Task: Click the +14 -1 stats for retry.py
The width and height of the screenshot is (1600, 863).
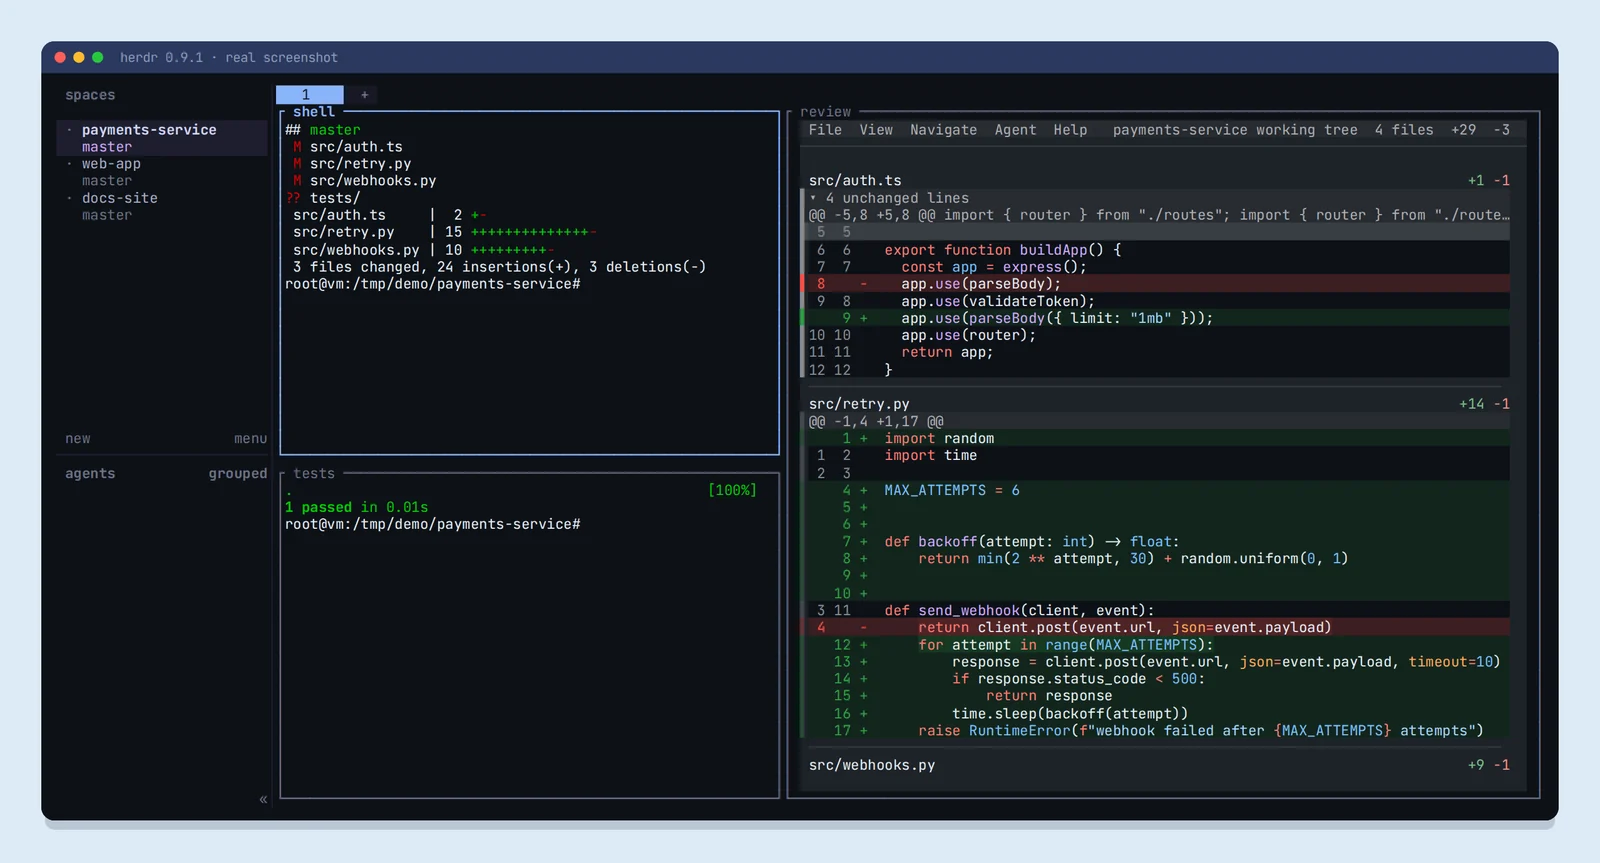Action: pos(1484,404)
